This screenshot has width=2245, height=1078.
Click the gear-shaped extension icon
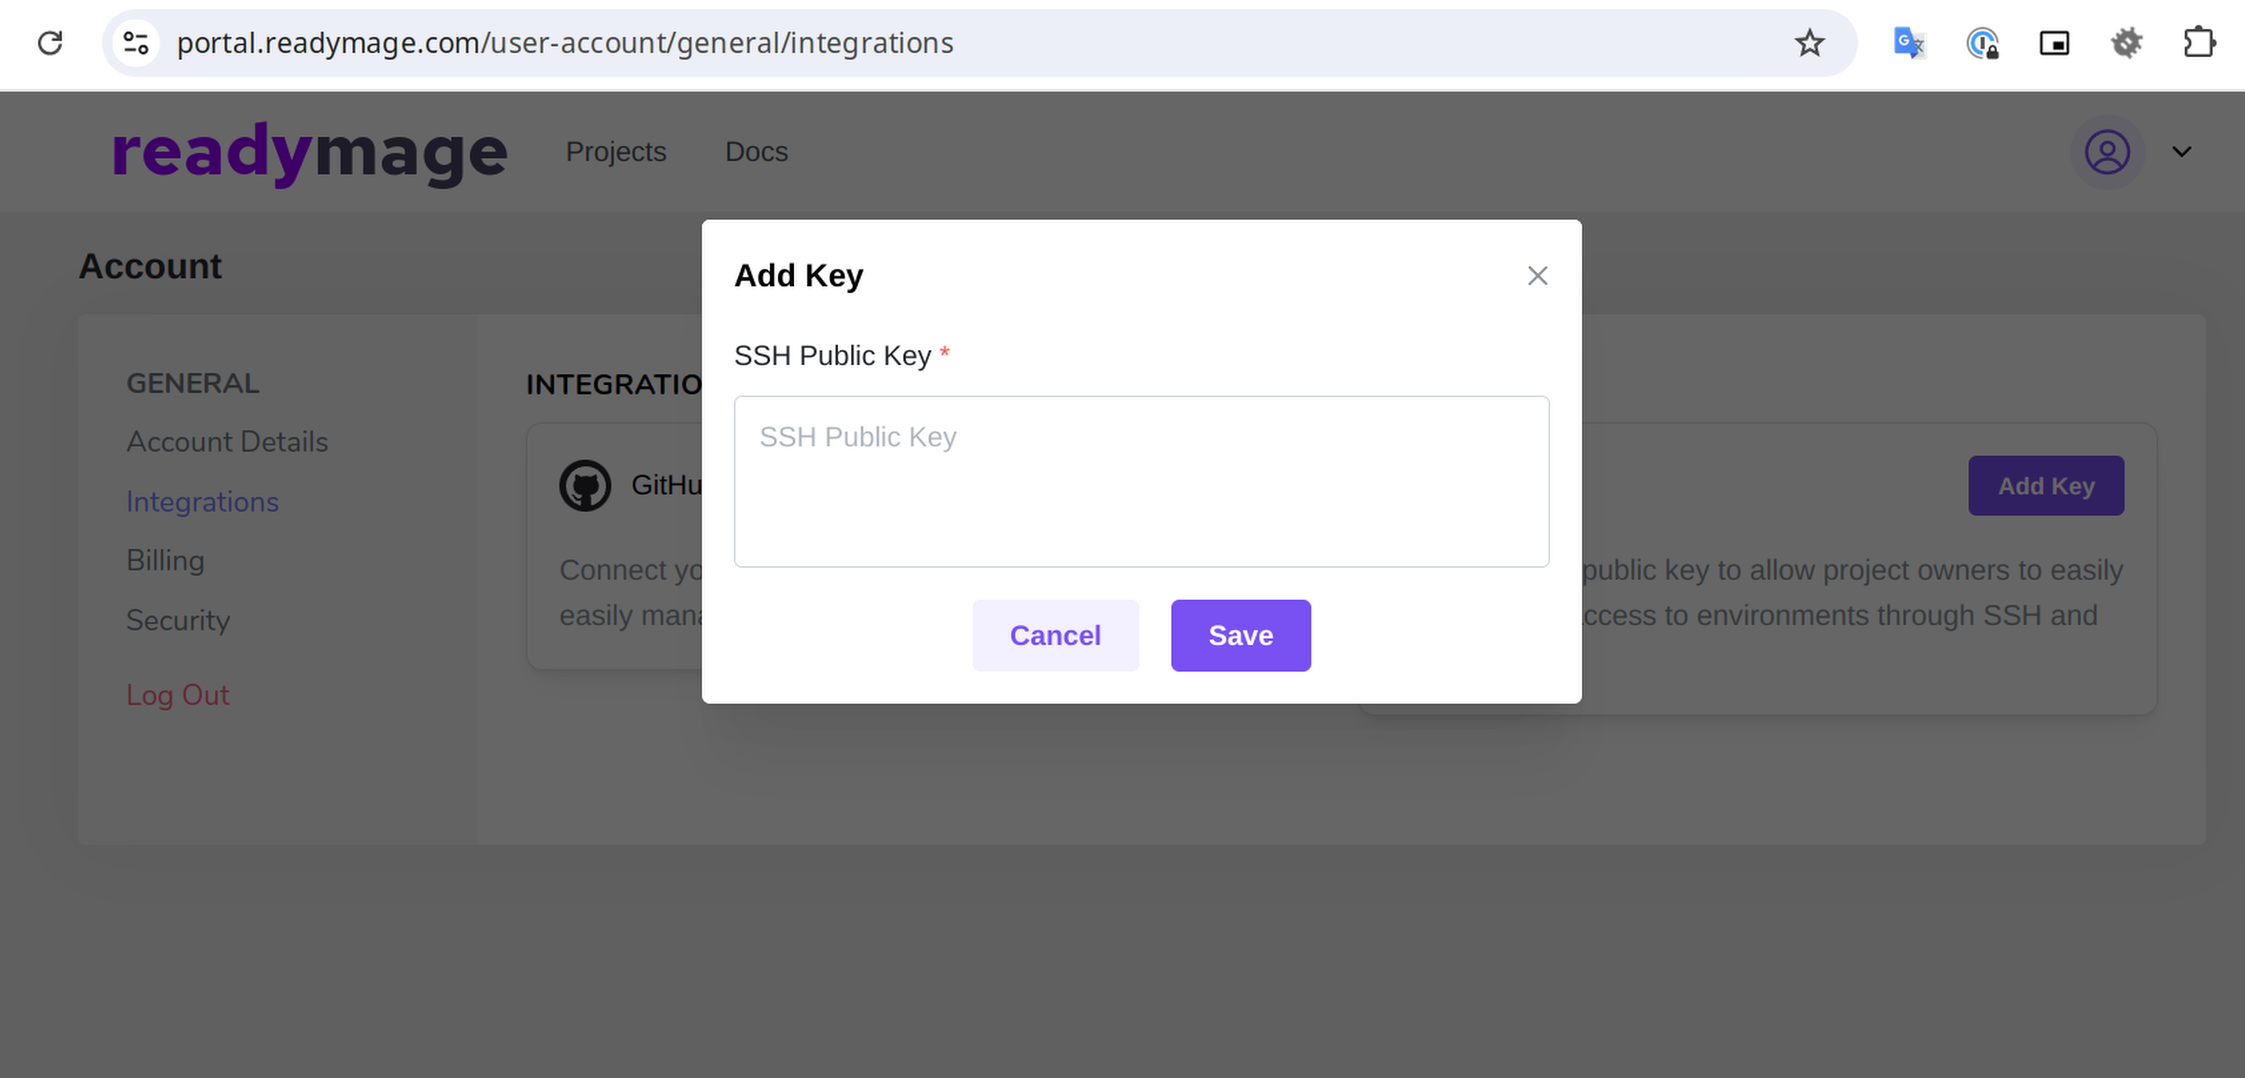2126,43
